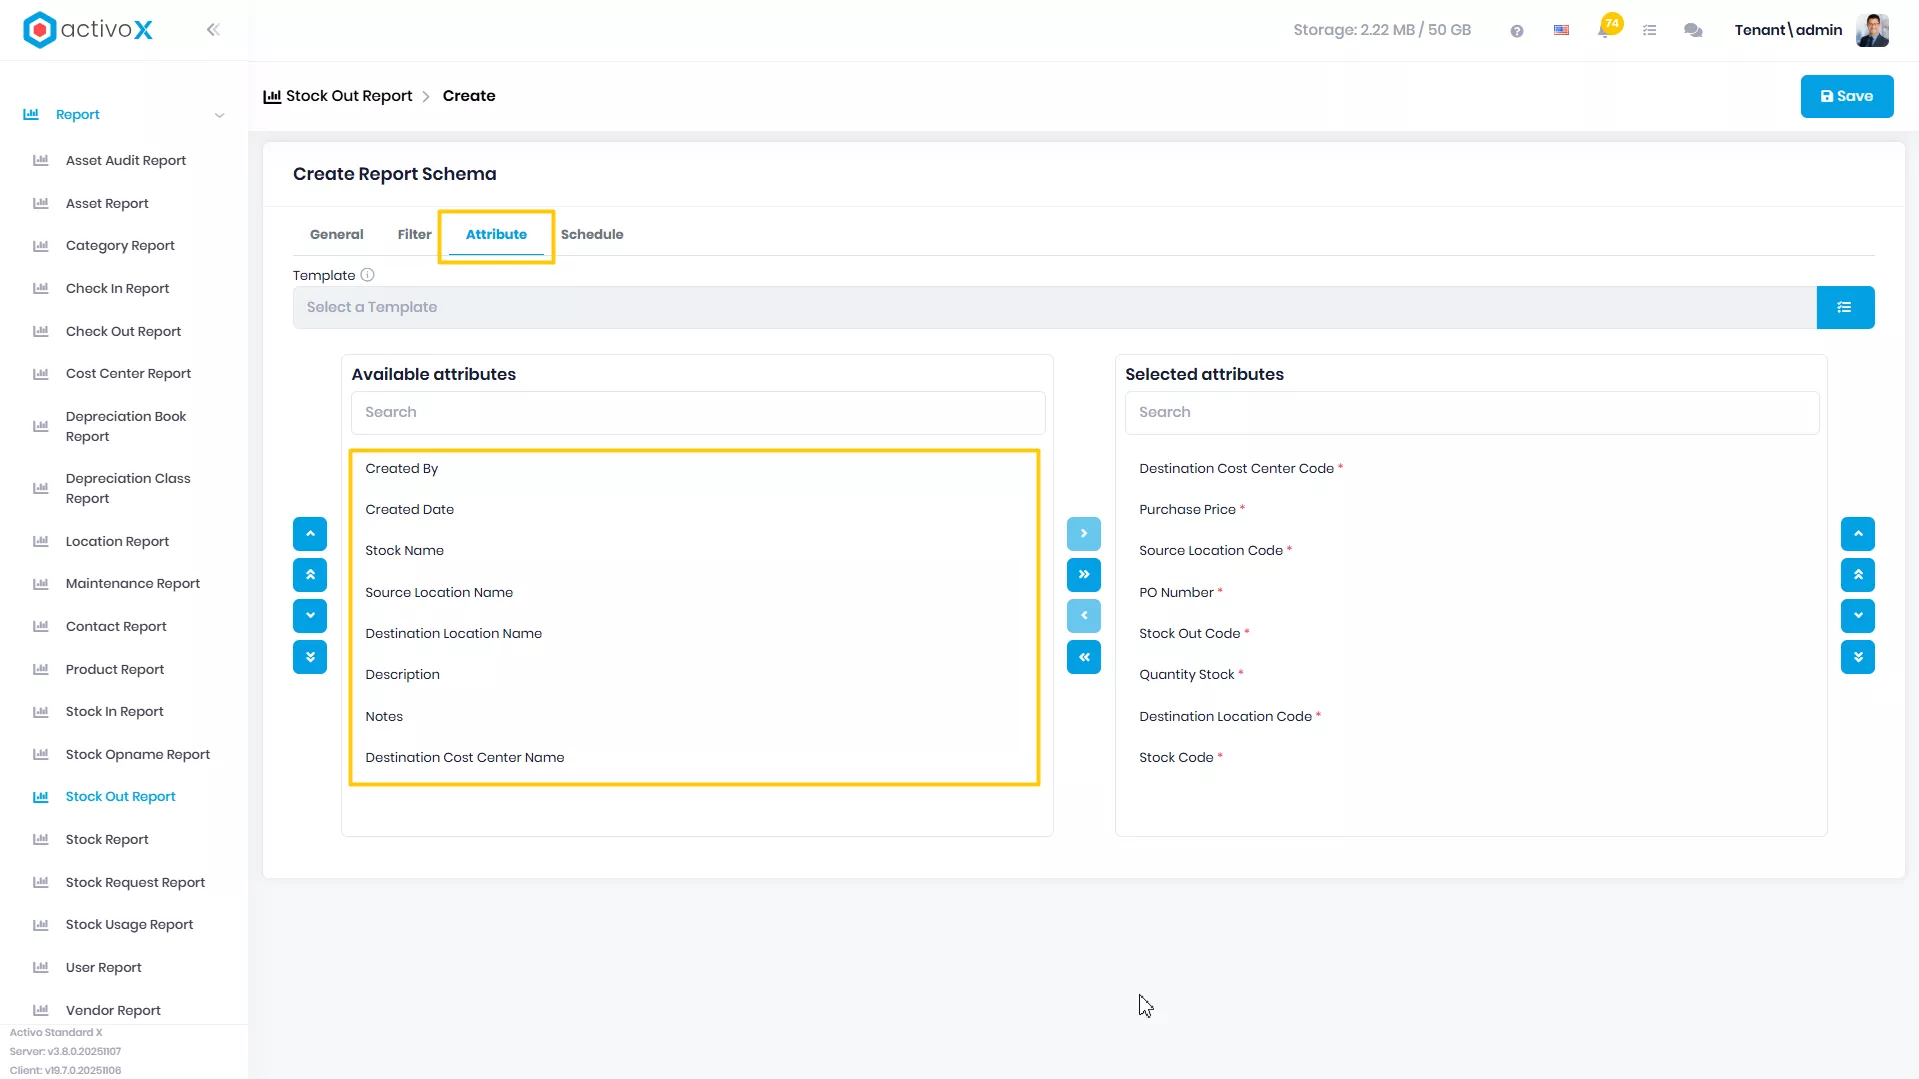Select the Attribute tab
Viewport: 1919px width, 1079px height.
coord(496,234)
